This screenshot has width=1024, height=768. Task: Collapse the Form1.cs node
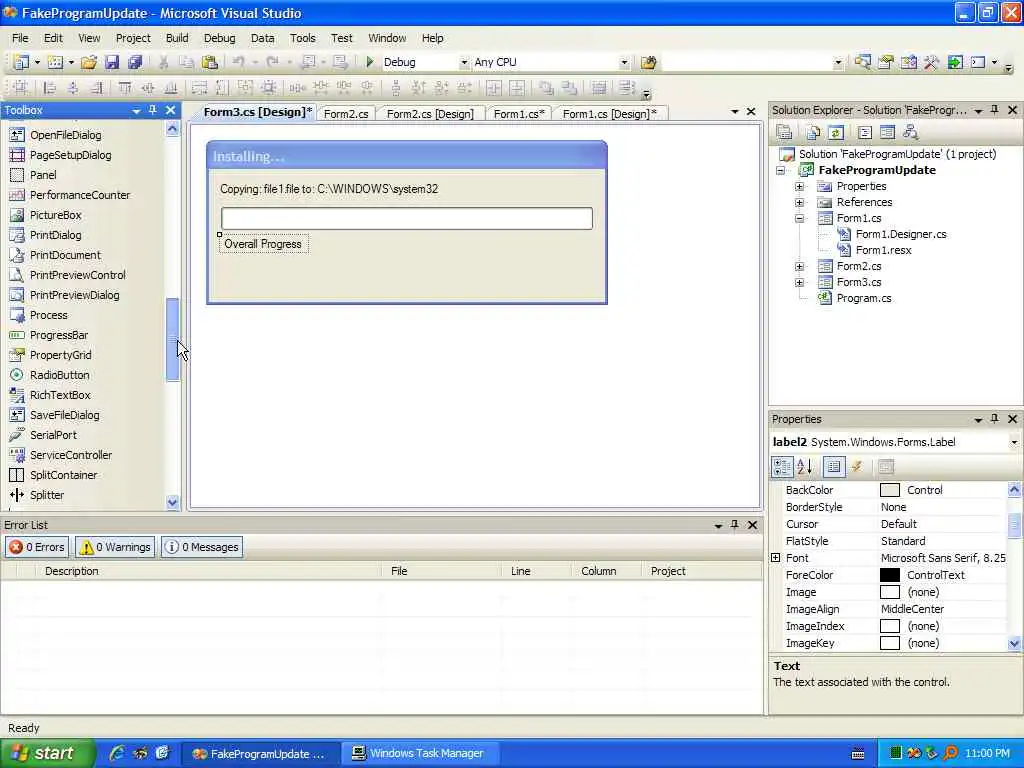pyautogui.click(x=799, y=218)
